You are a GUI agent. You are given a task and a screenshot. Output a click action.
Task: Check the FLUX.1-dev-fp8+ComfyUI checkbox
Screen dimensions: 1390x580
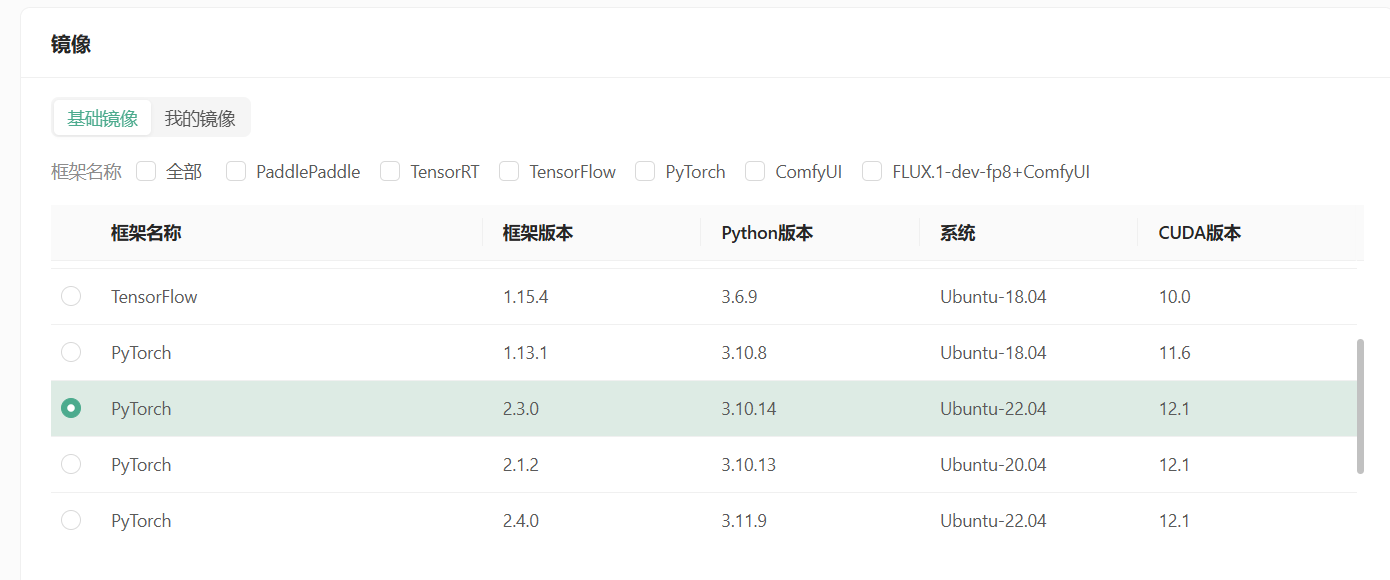click(x=872, y=171)
